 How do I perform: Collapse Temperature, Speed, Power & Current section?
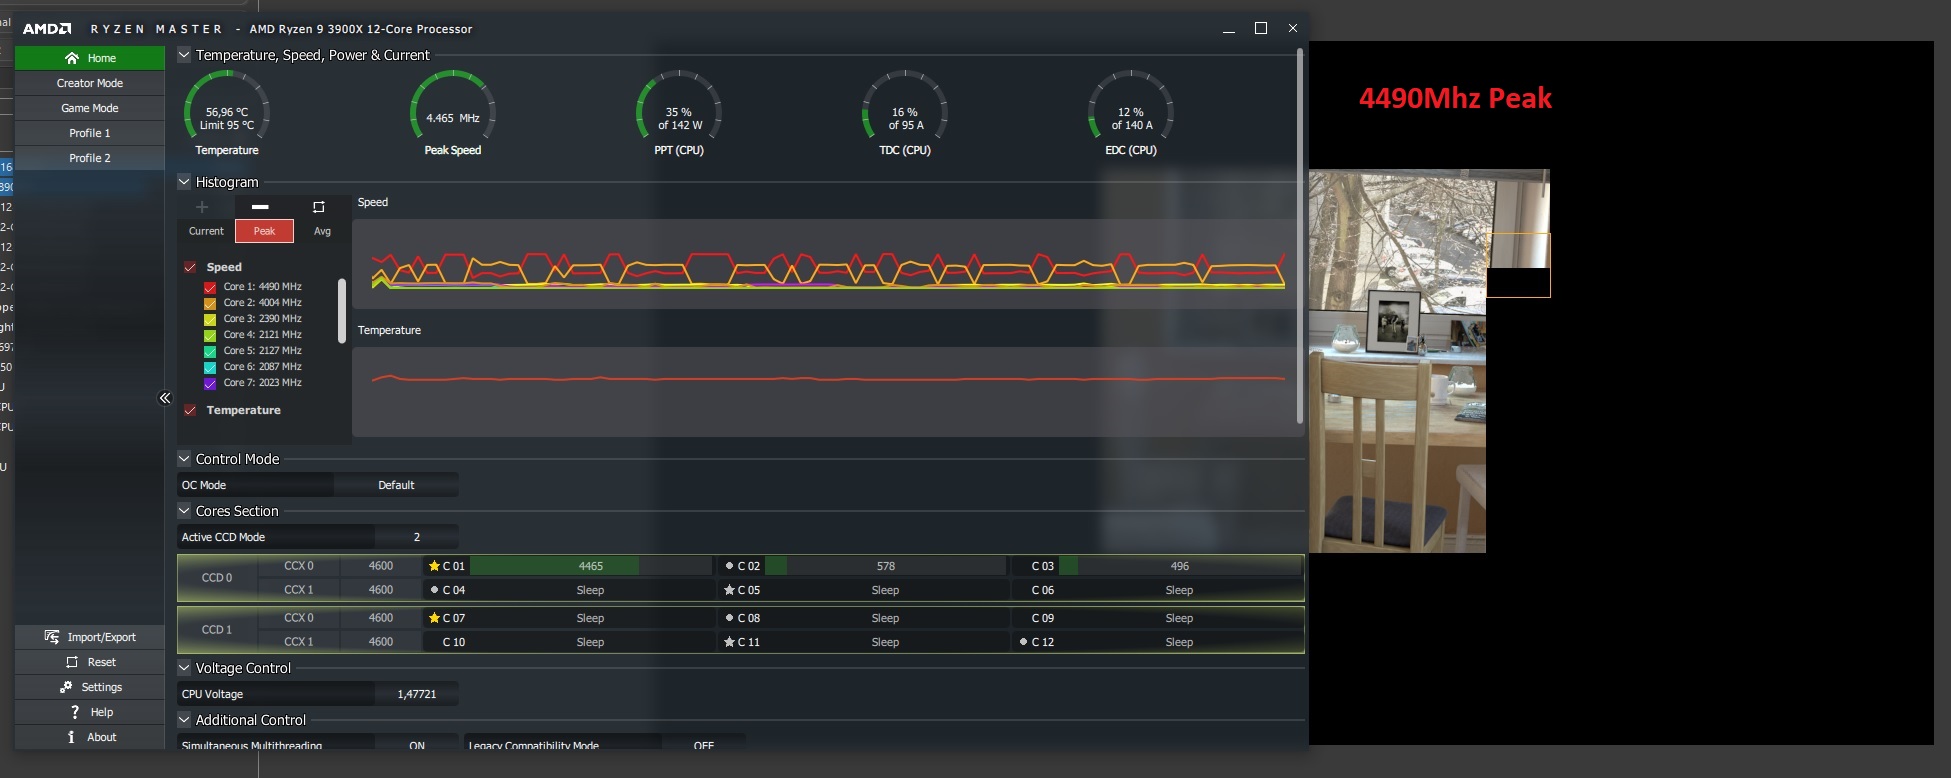184,55
